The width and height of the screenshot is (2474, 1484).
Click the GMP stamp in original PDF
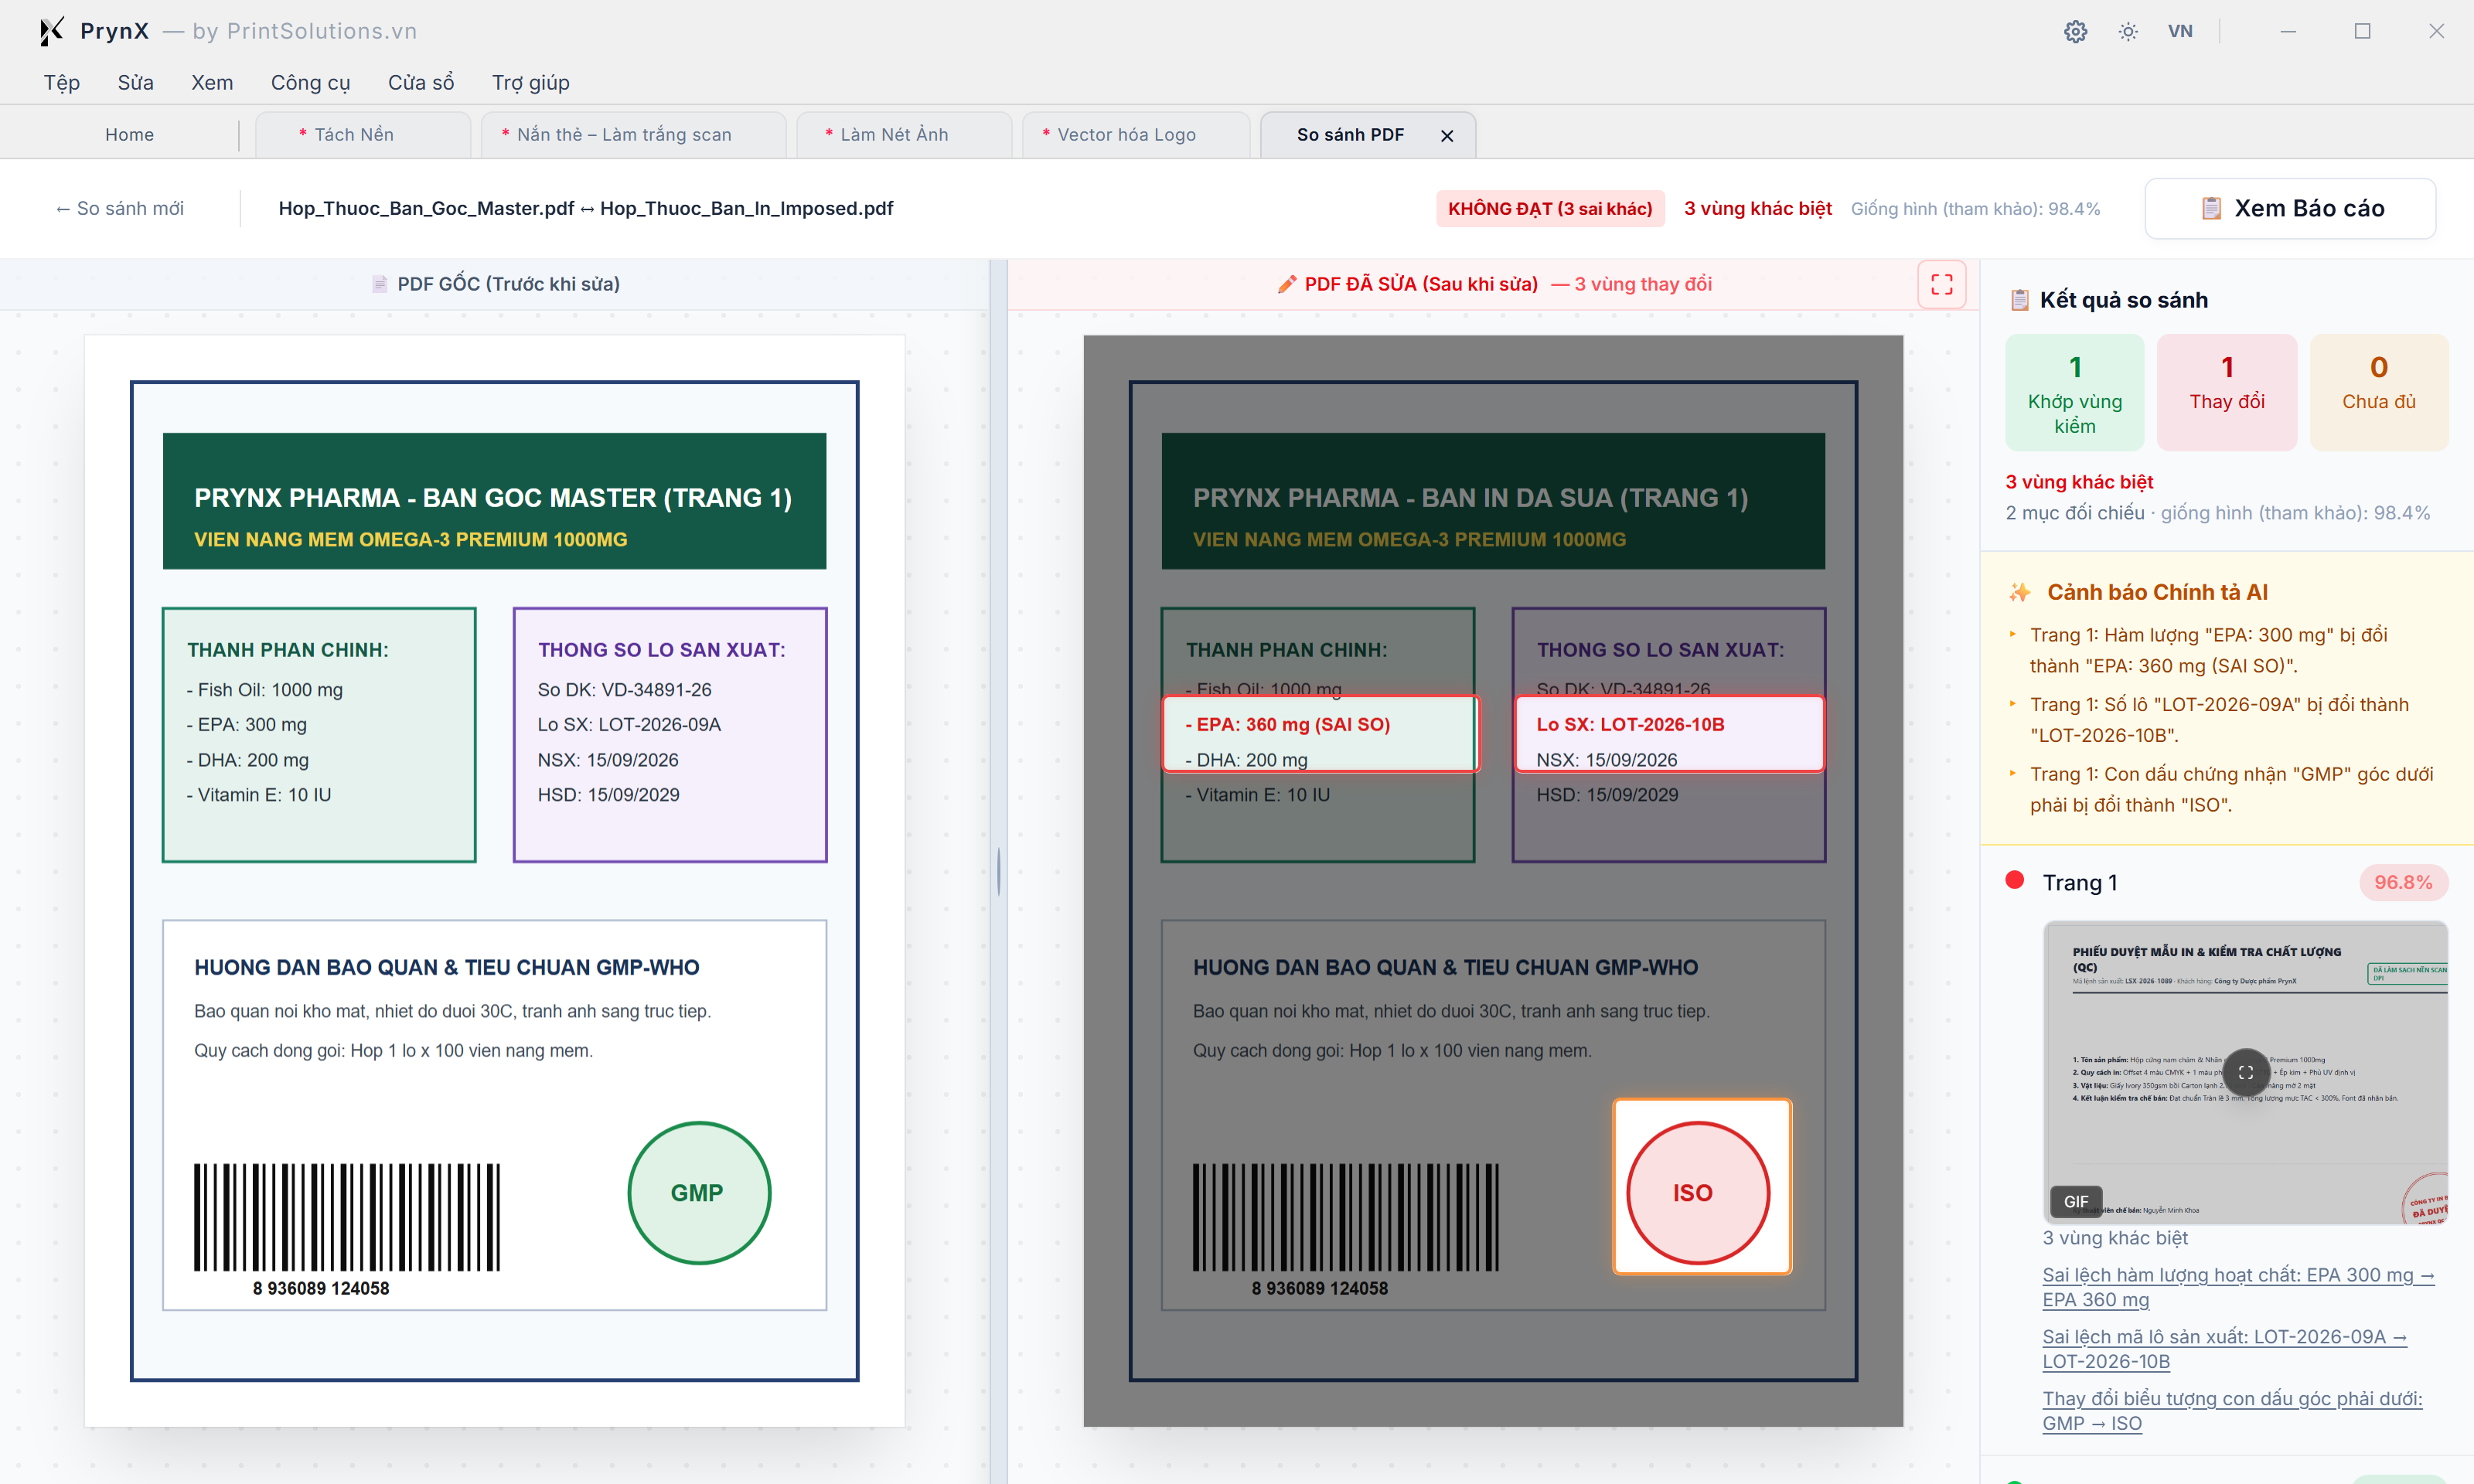(699, 1192)
